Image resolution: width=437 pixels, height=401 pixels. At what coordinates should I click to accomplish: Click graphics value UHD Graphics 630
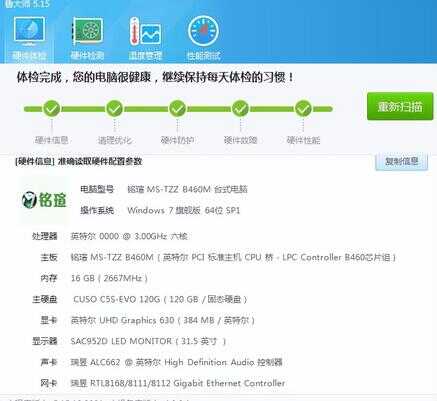coord(163,320)
